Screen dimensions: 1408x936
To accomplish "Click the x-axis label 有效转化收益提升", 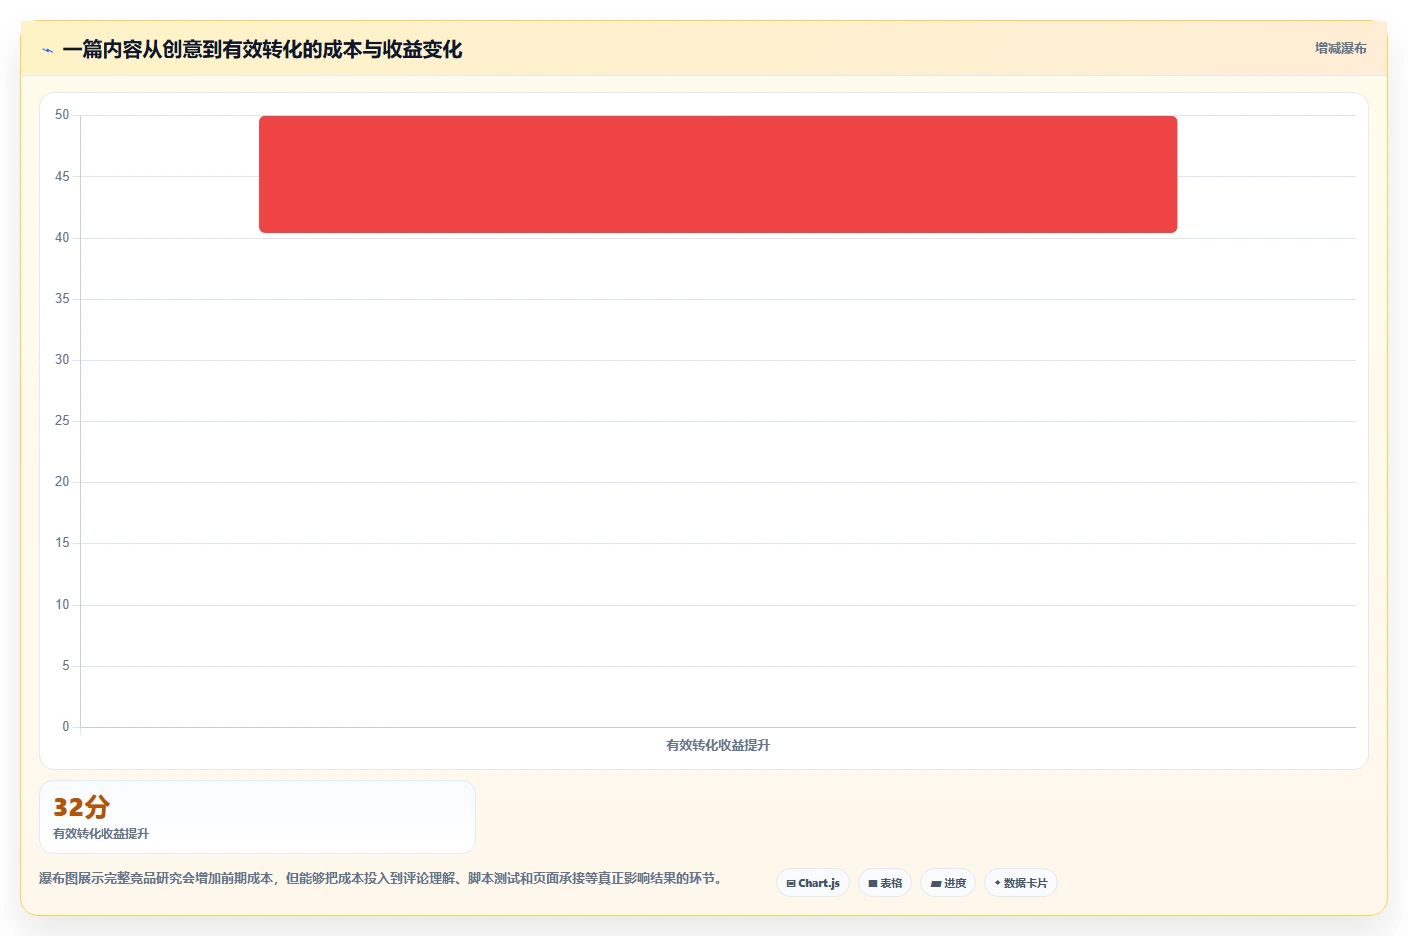I will 718,745.
